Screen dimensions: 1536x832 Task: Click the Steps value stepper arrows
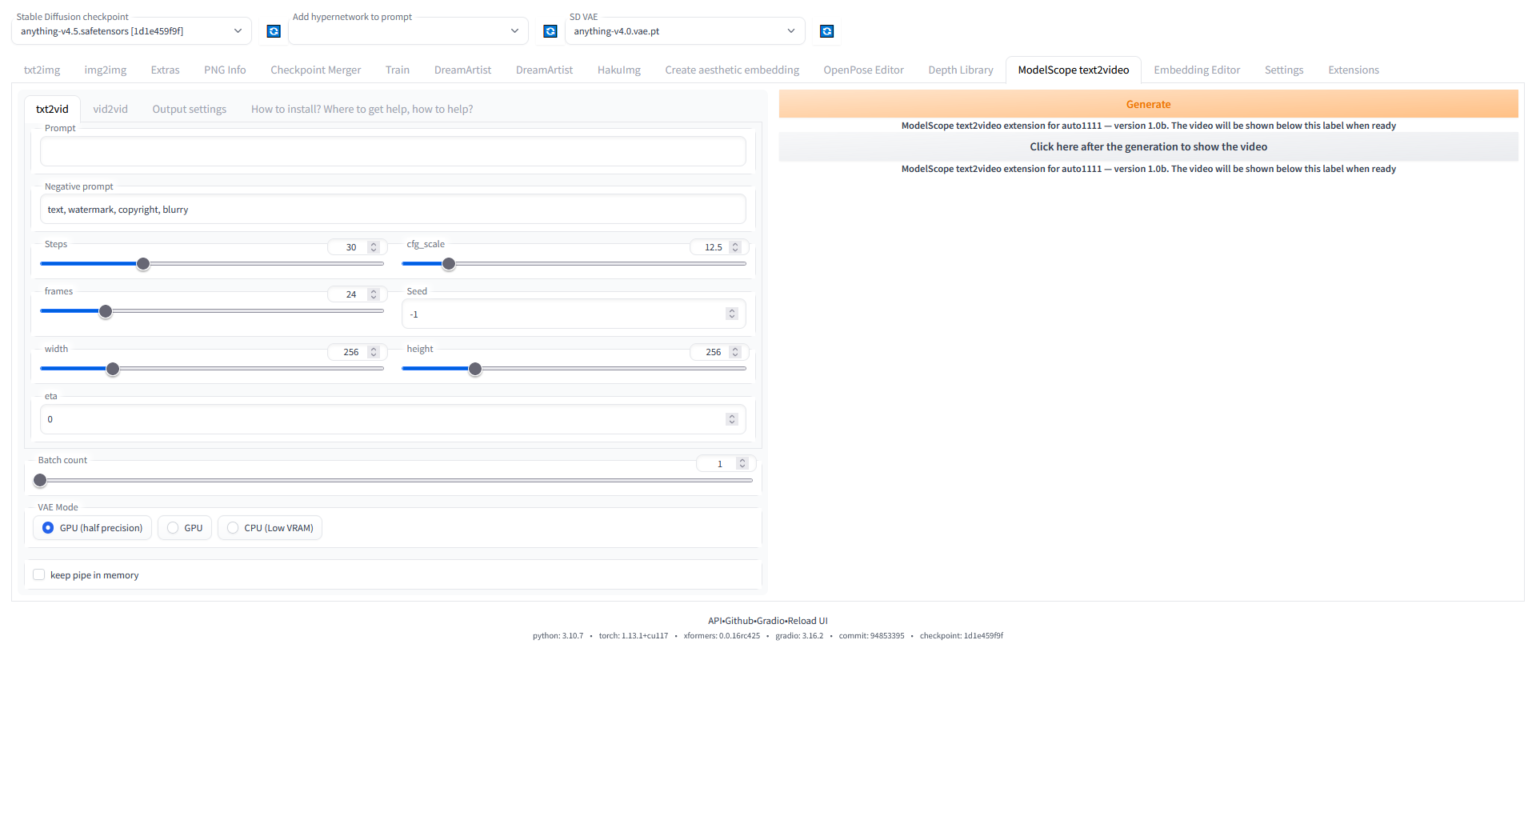pyautogui.click(x=374, y=247)
